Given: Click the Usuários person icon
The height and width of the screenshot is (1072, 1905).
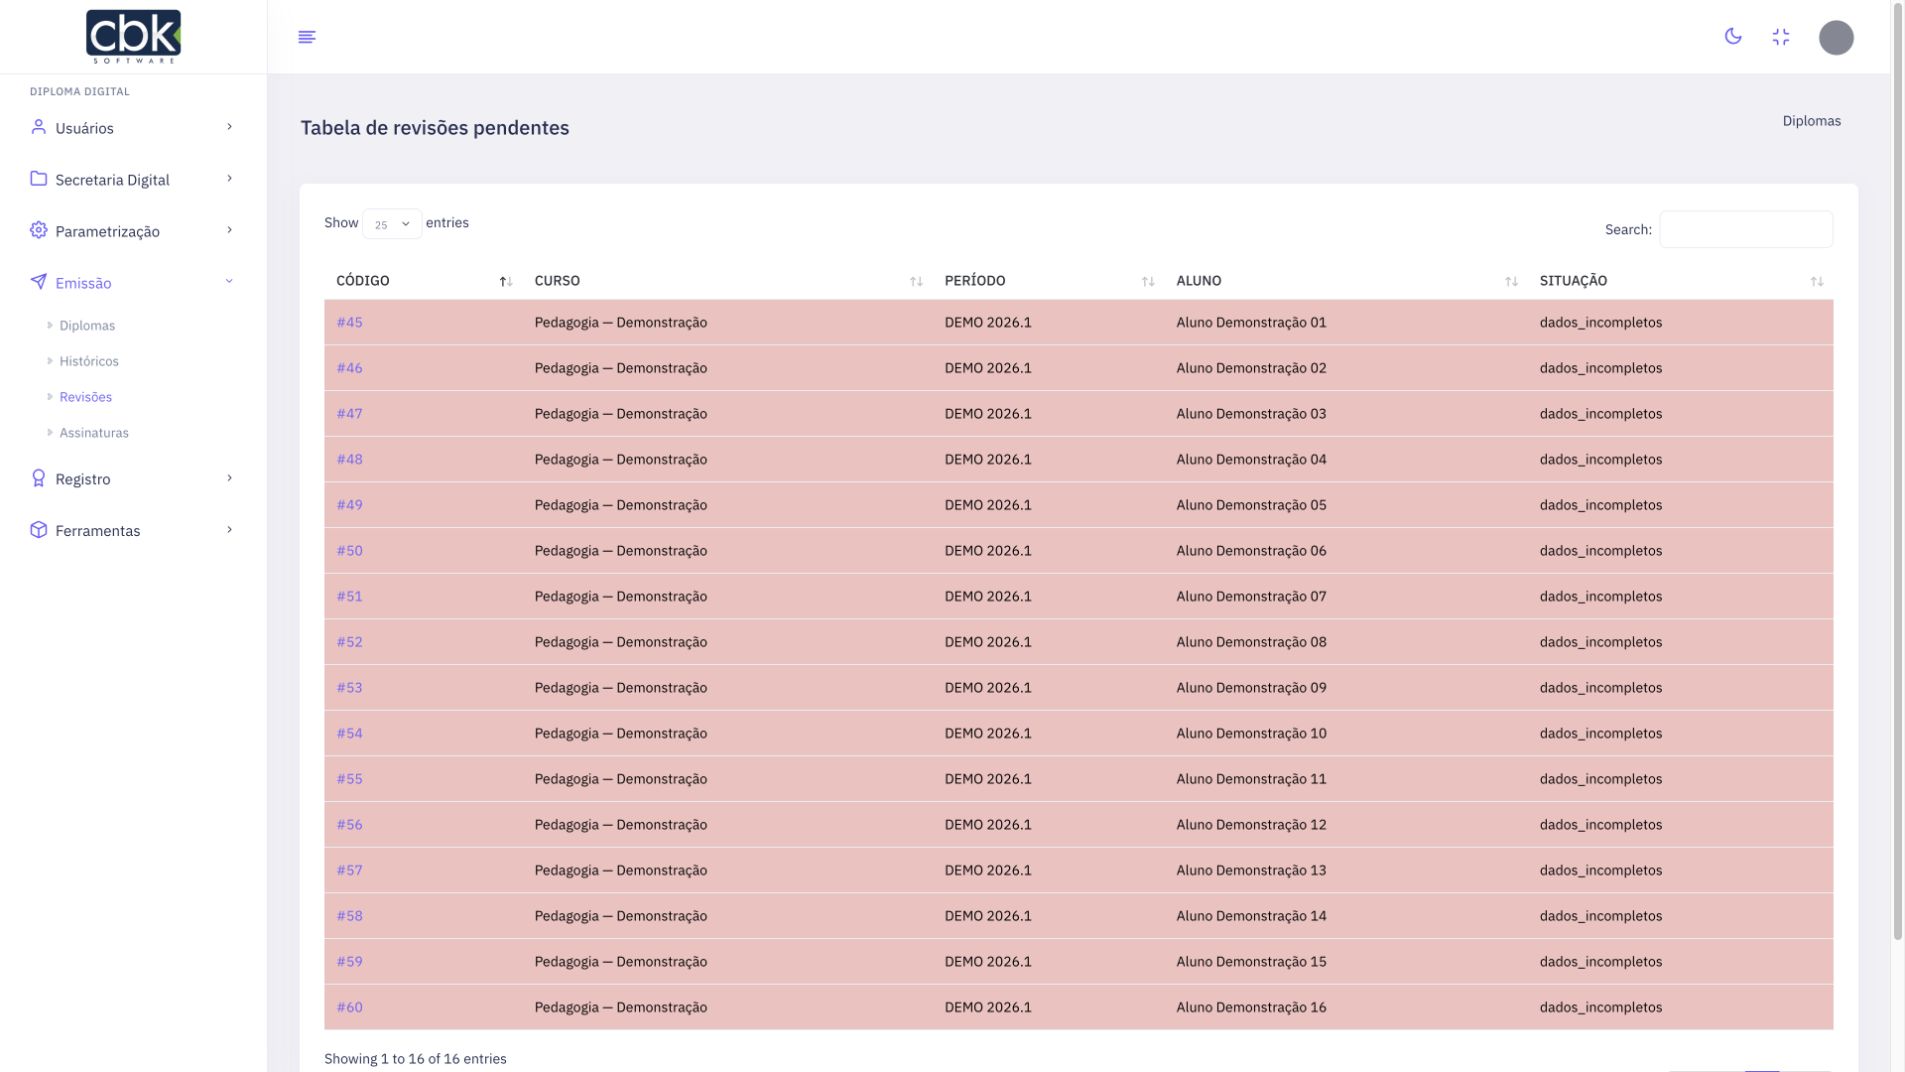Looking at the screenshot, I should pos(38,127).
